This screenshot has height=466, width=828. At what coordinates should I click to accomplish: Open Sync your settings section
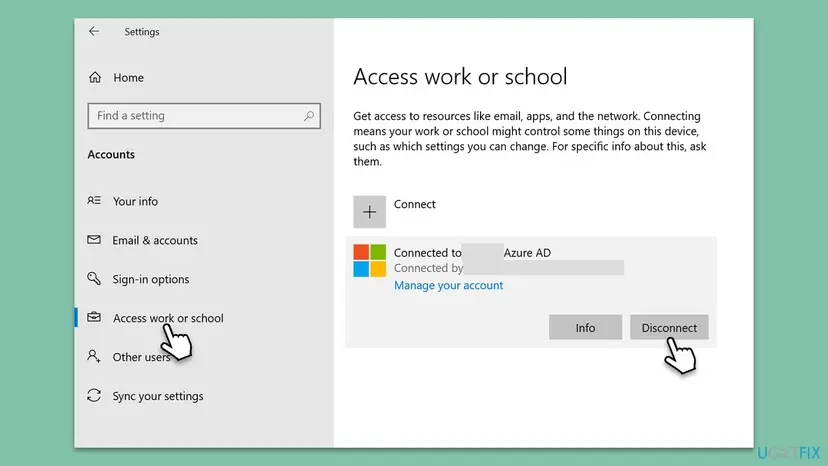tap(157, 396)
